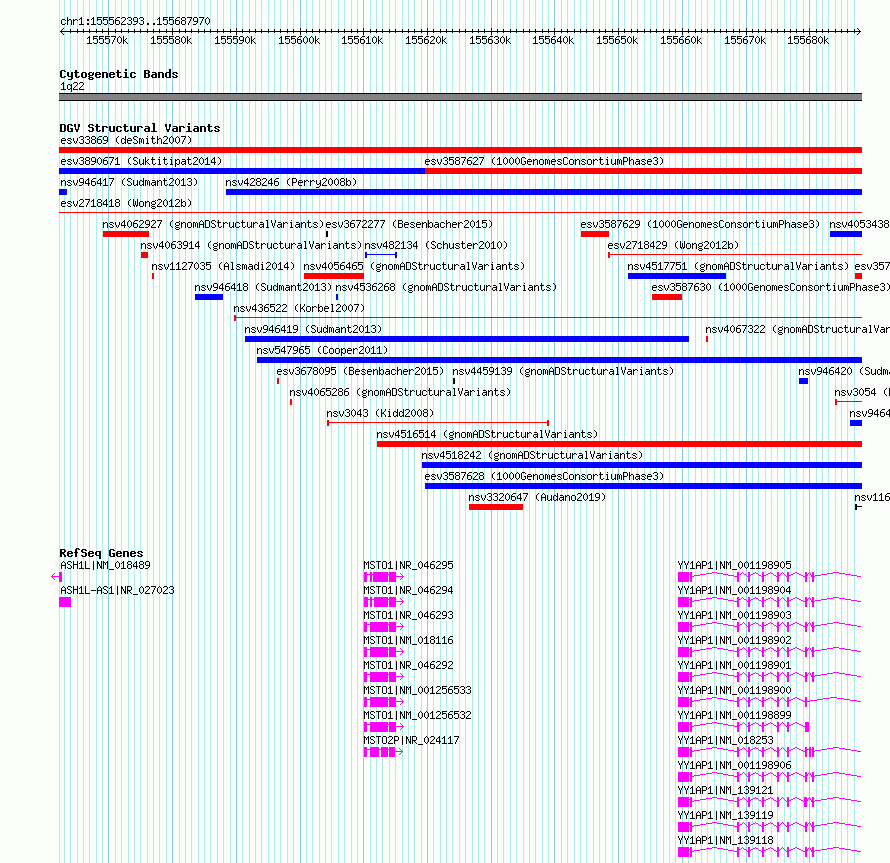The width and height of the screenshot is (890, 863).
Task: Select the nsv3320647 (Audano2019) red bar
Action: (496, 507)
